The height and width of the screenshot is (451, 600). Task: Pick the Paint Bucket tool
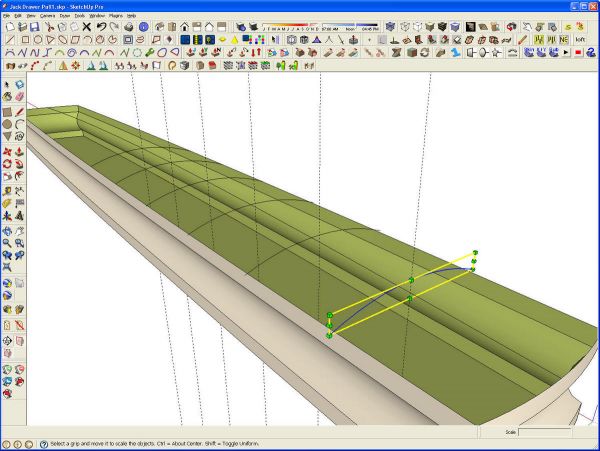[7, 97]
